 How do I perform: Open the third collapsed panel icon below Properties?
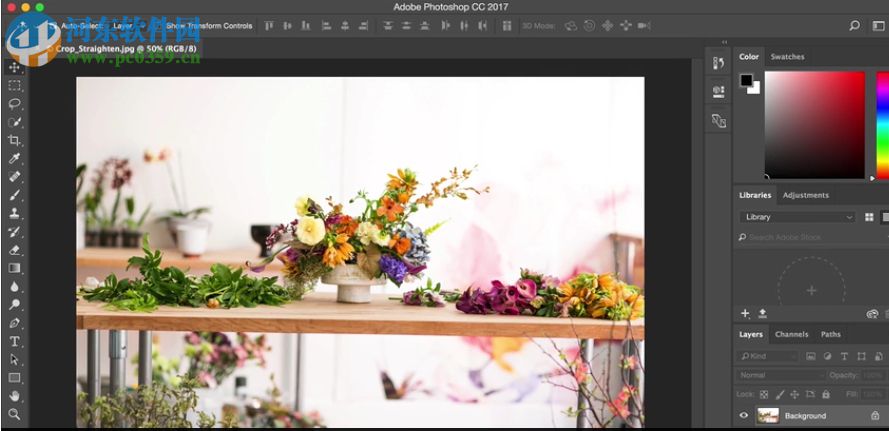[x=719, y=120]
